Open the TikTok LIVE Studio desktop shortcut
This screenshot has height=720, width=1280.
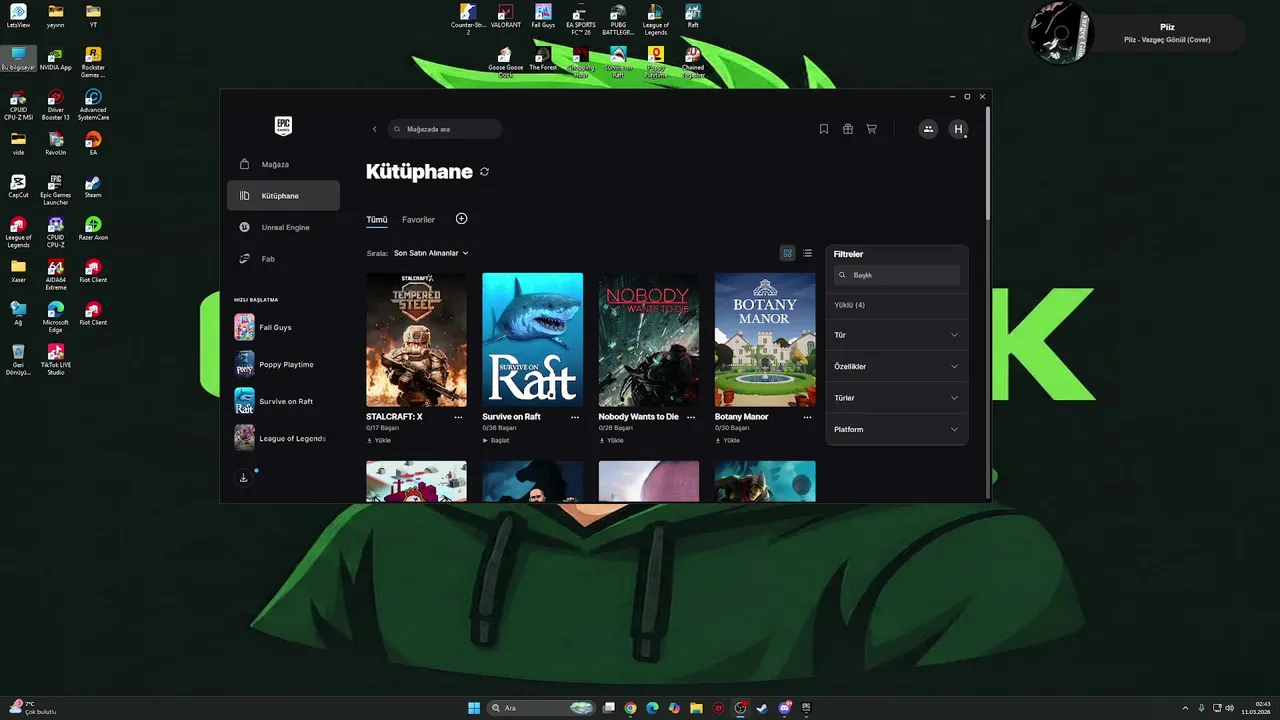[56, 360]
